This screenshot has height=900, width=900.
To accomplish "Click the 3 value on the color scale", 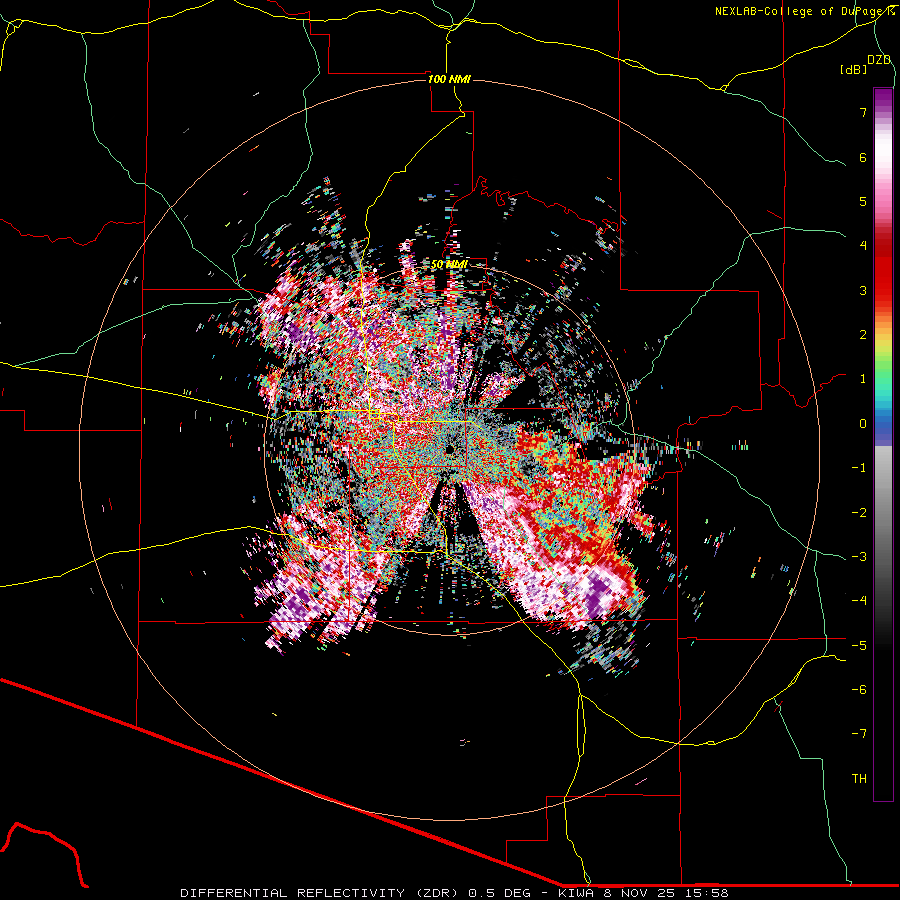I will (x=863, y=290).
